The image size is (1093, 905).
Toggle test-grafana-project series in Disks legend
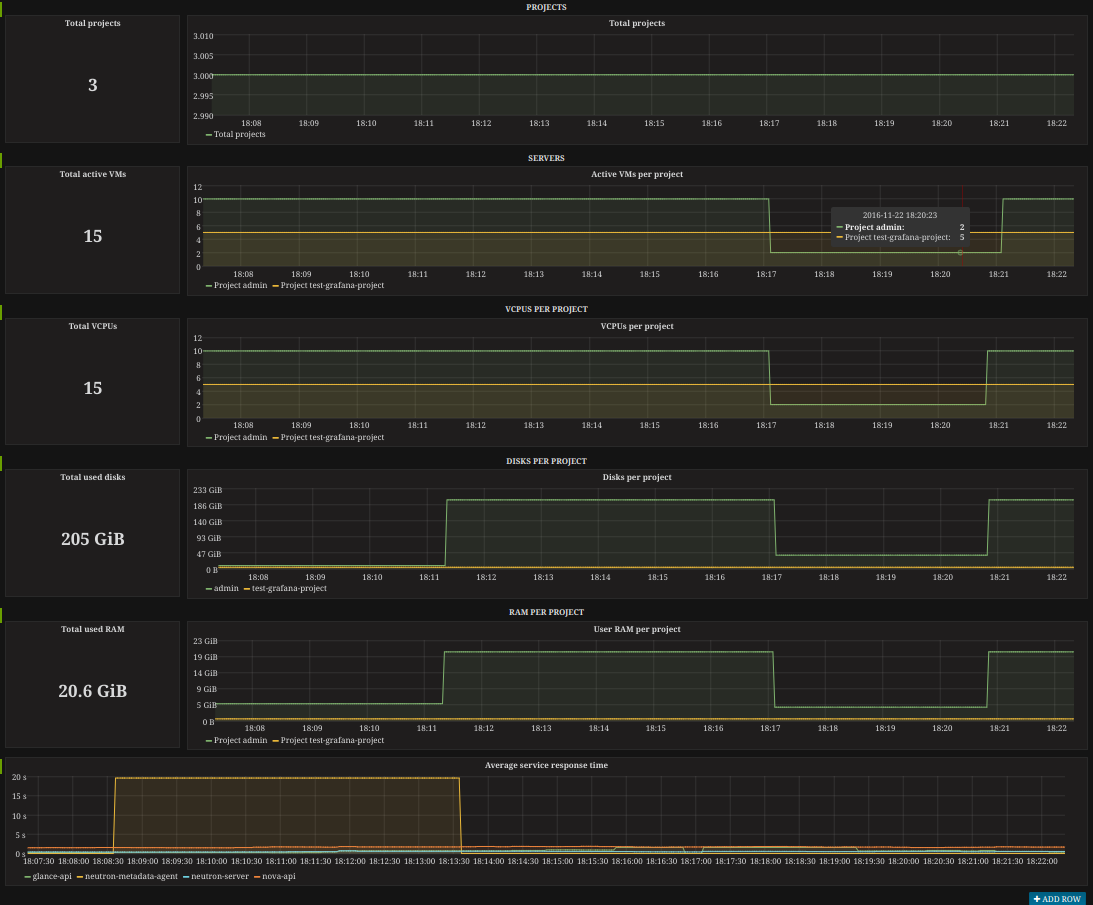tap(289, 588)
